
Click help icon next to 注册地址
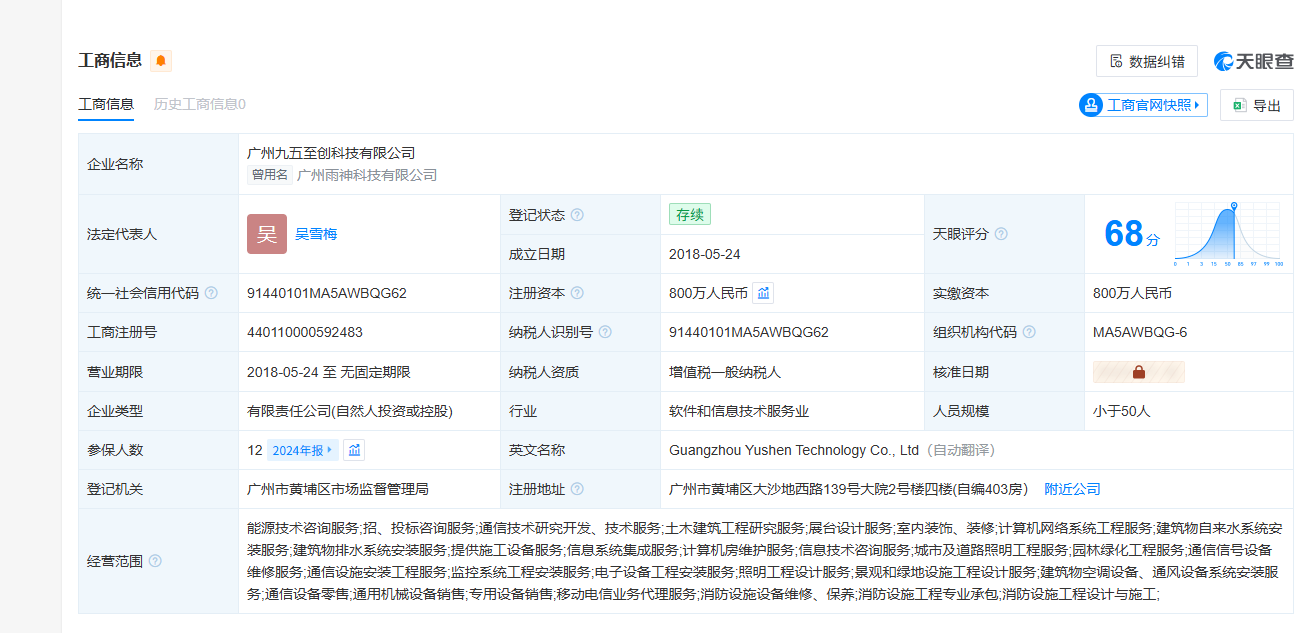click(x=577, y=489)
